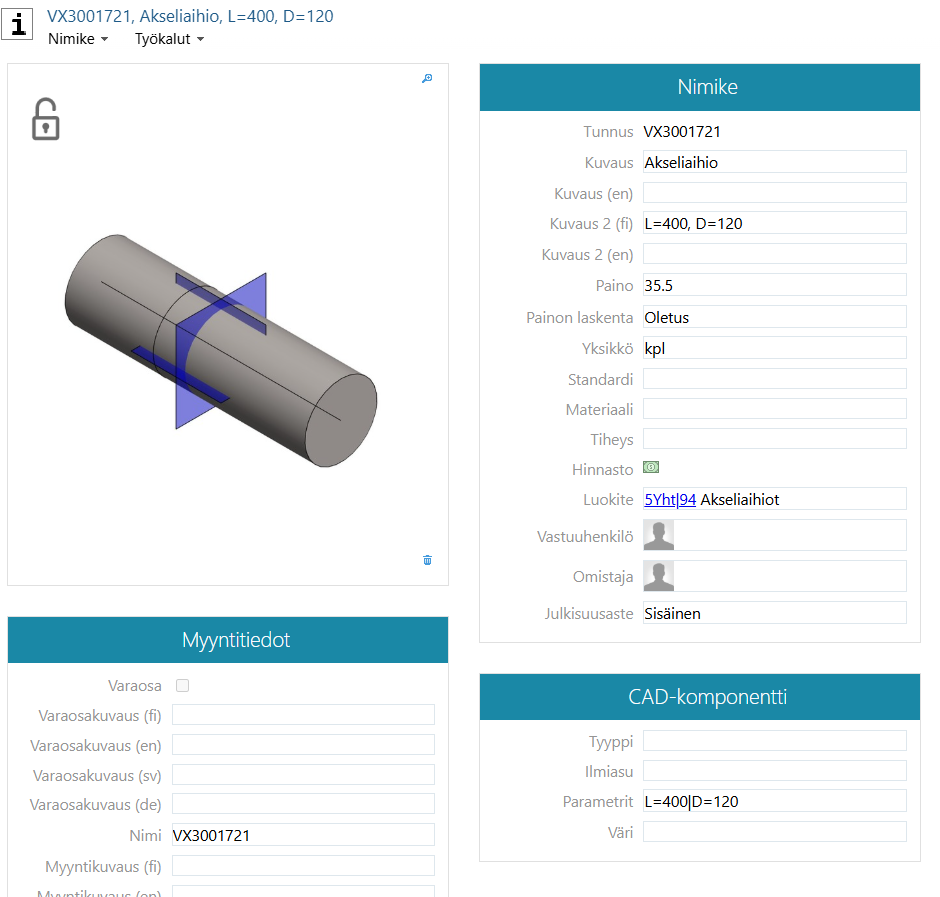Open the Painon laskenta field showing Oletus
940x897 pixels.
coord(774,317)
